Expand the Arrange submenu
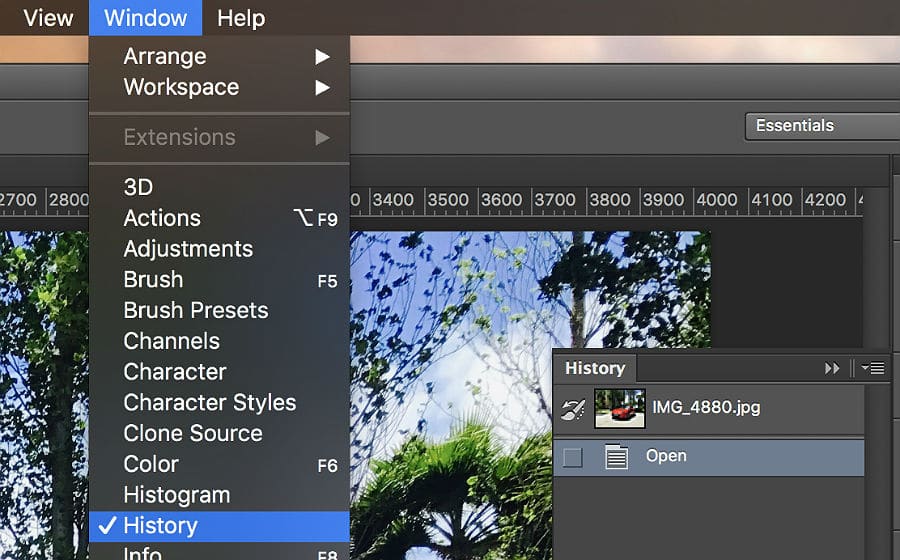This screenshot has width=900, height=560. (219, 56)
